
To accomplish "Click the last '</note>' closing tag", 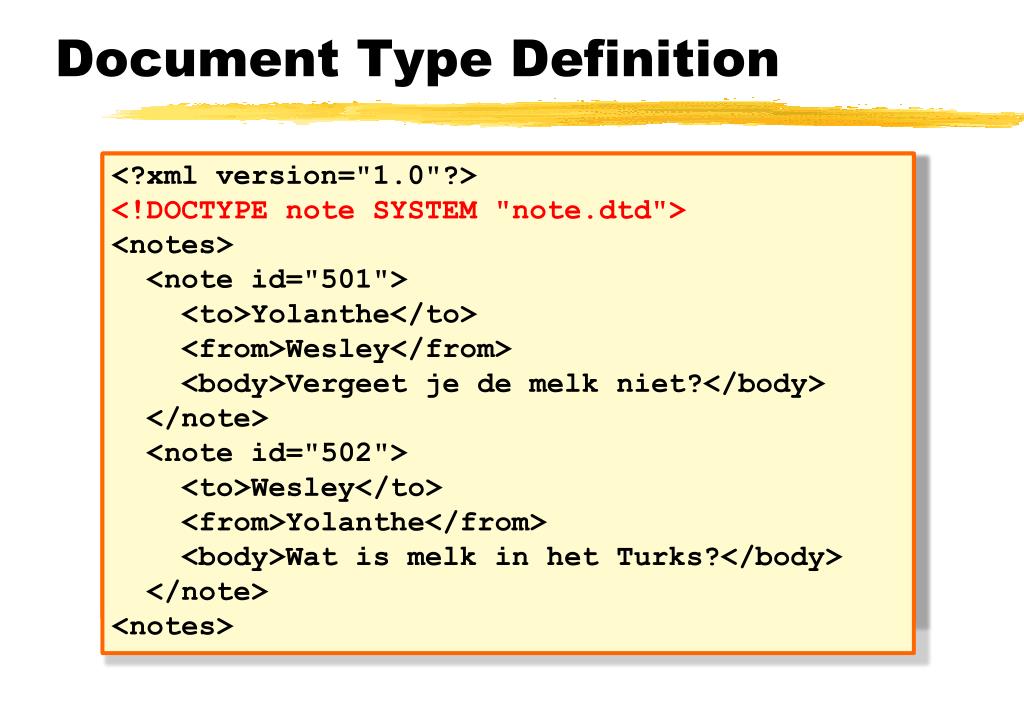I will pyautogui.click(x=207, y=591).
